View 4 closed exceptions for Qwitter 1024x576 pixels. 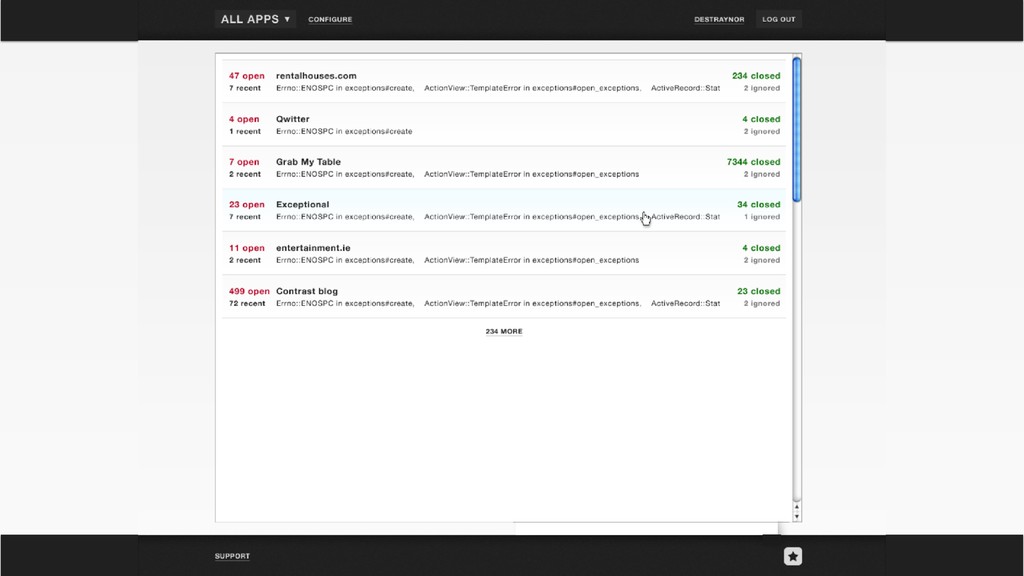coord(761,119)
